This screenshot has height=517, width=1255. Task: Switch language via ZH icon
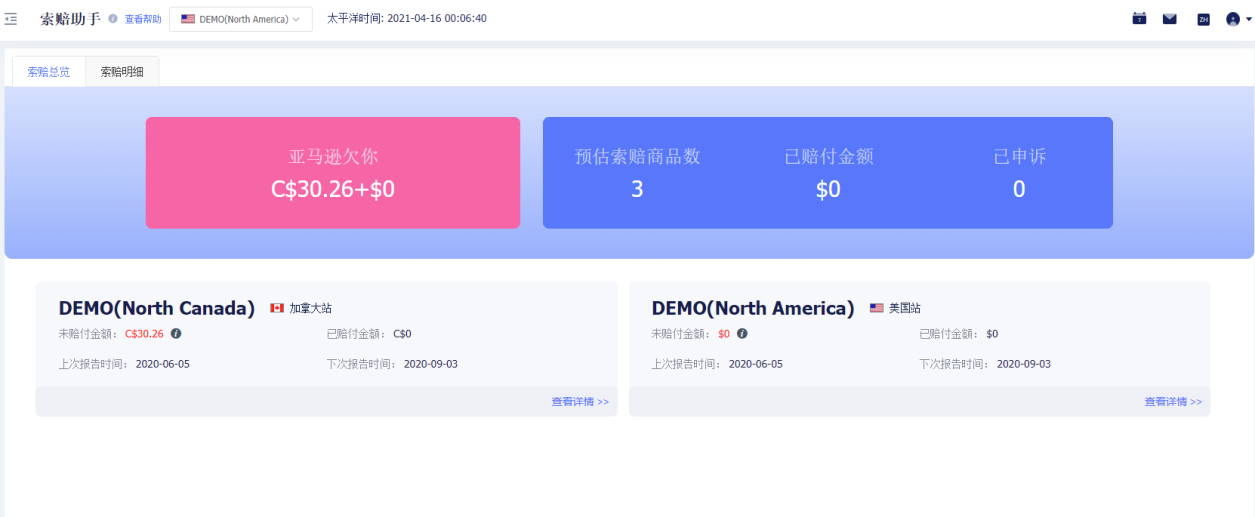click(1203, 19)
